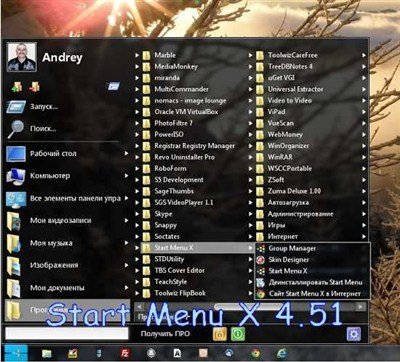Viewport: 400px width, 362px height.
Task: Expand the Мои видеозаписи submenu arrow
Action: pyautogui.click(x=126, y=220)
